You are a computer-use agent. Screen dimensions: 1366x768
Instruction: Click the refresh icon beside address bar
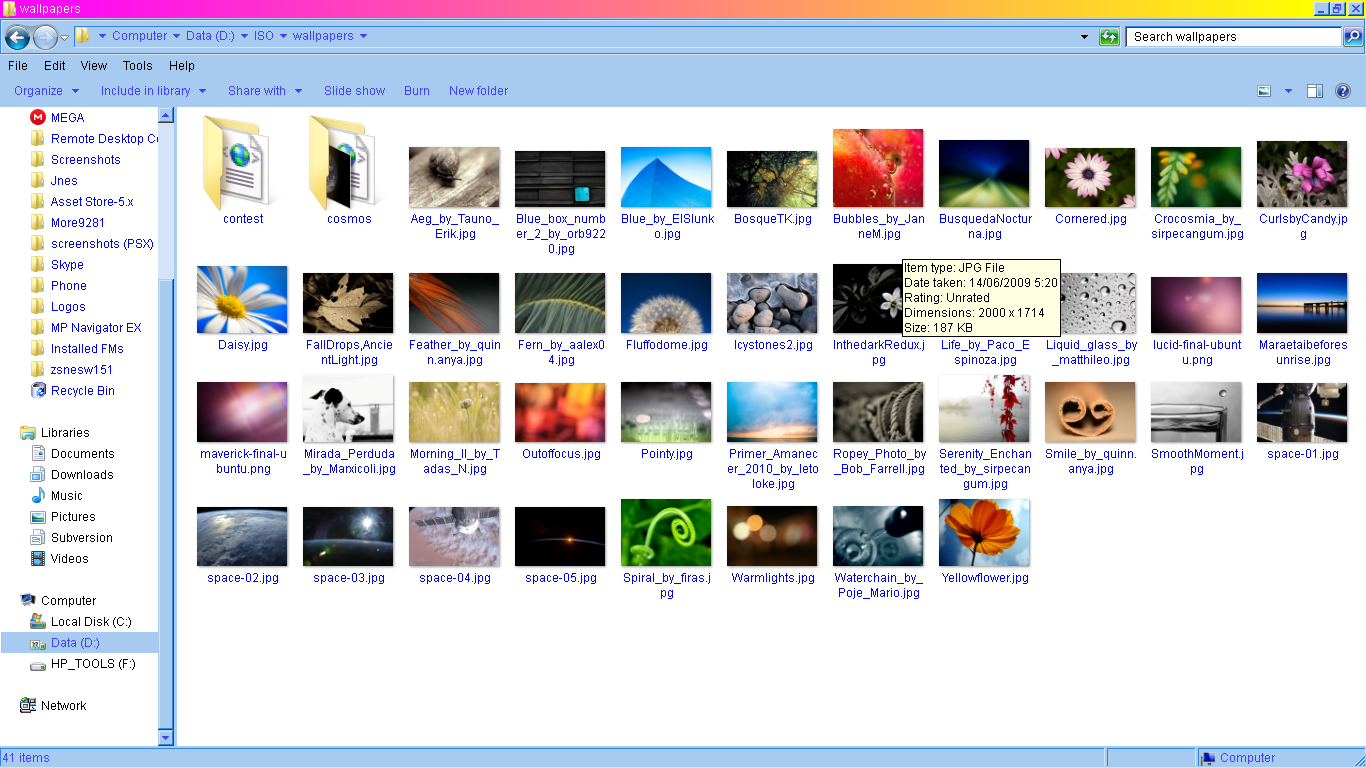[x=1109, y=37]
